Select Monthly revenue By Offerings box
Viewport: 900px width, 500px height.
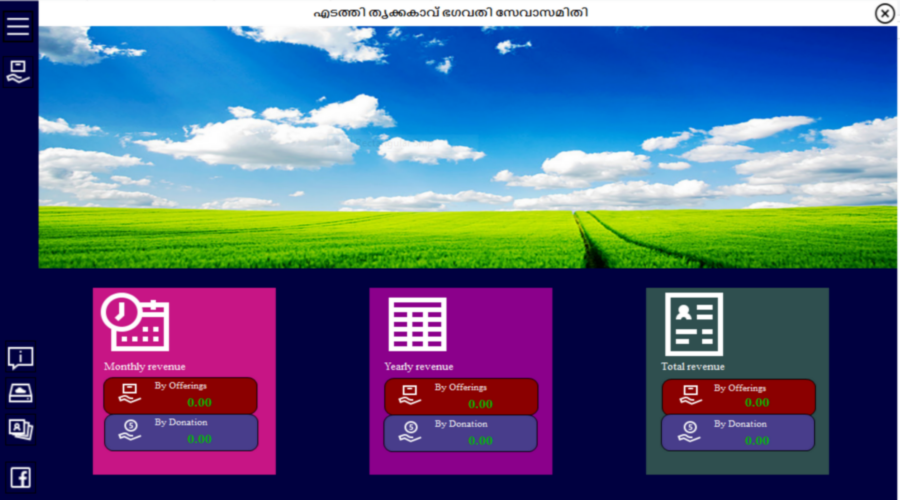(x=180, y=395)
